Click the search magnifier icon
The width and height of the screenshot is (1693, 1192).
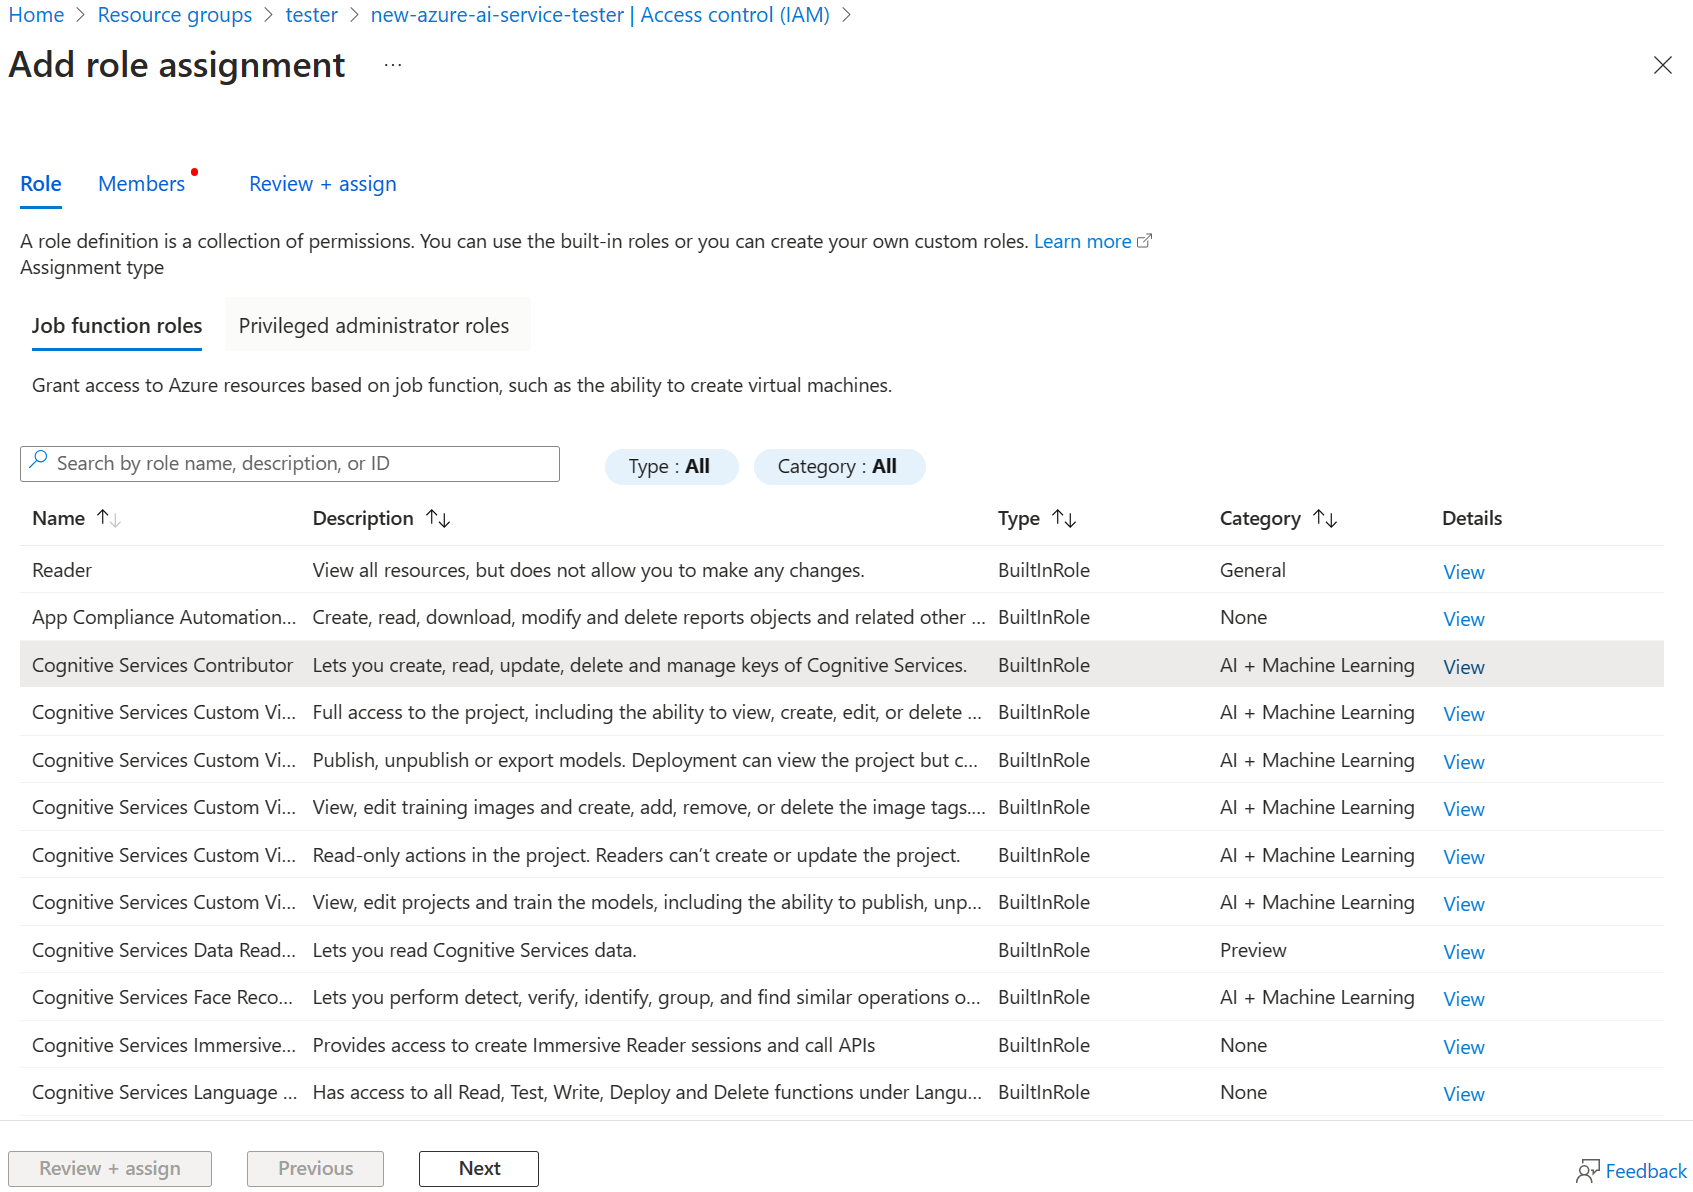(38, 460)
